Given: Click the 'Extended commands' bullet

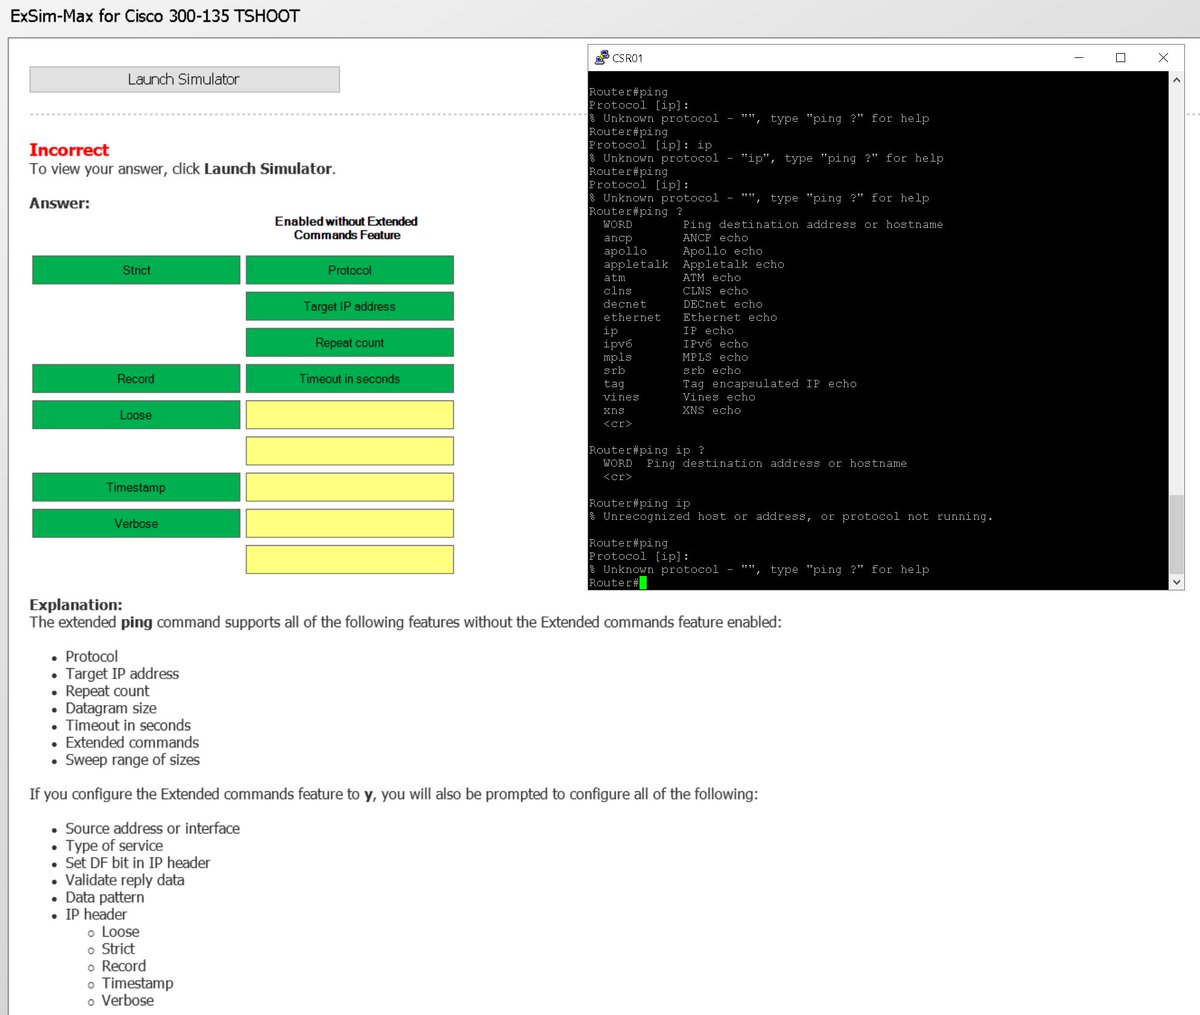Looking at the screenshot, I should [x=132, y=742].
